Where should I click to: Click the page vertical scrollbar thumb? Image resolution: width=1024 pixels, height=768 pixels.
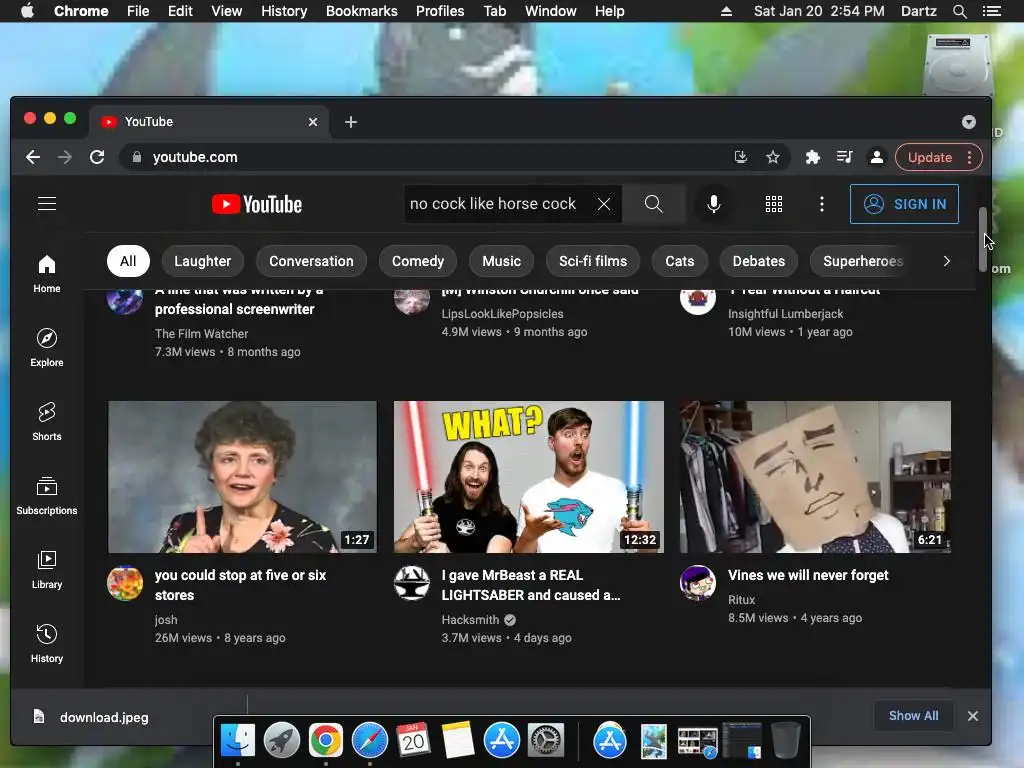(x=982, y=240)
